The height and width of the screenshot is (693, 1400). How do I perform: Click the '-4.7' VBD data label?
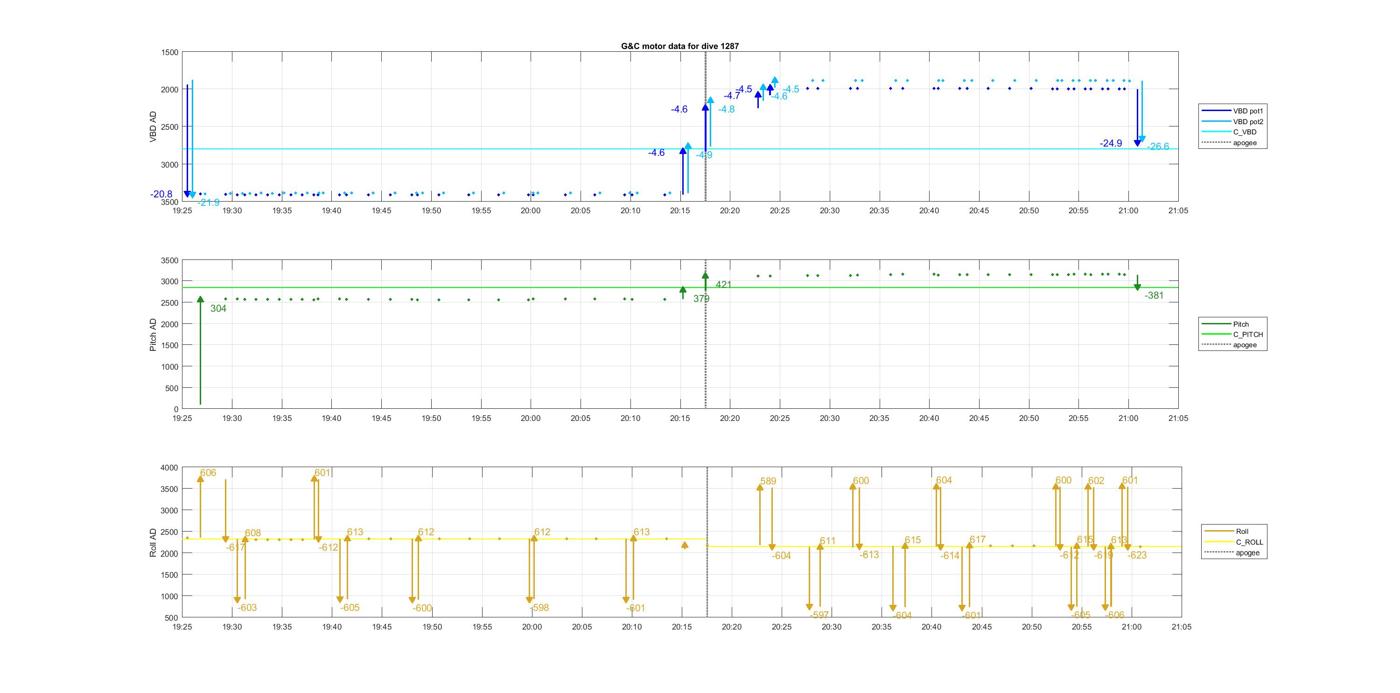click(732, 96)
